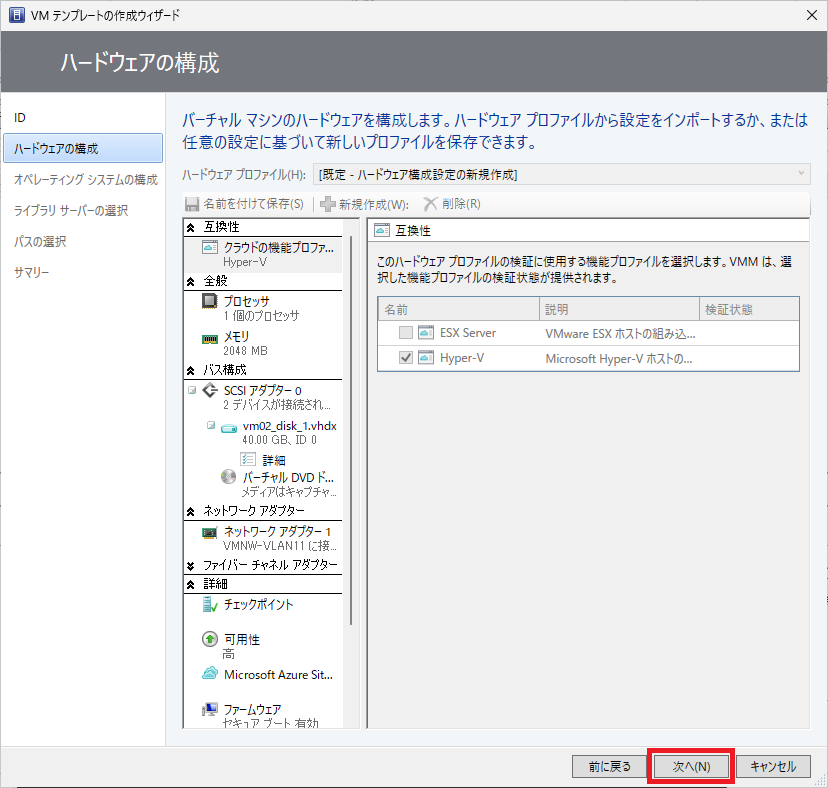Click 削除(R) toolbar text
This screenshot has height=788, width=828.
coord(461,204)
